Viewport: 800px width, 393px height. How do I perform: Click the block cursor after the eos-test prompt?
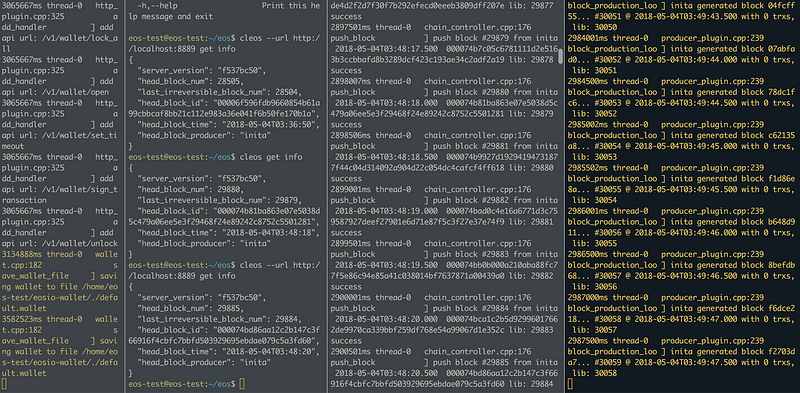point(242,383)
